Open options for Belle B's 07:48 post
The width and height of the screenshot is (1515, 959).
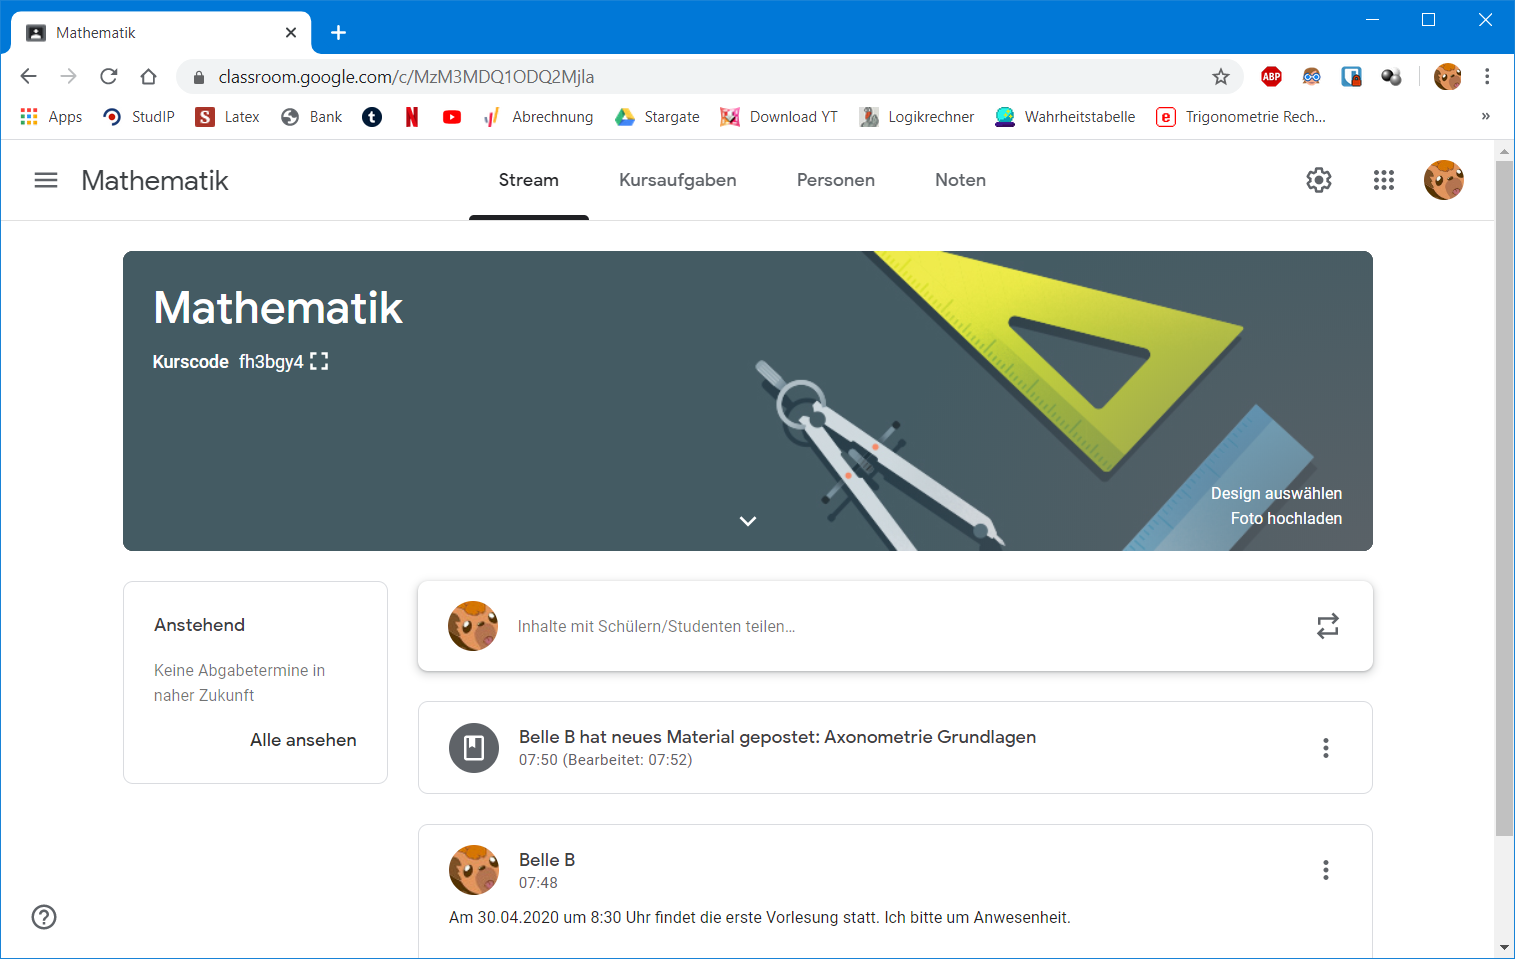pyautogui.click(x=1326, y=870)
